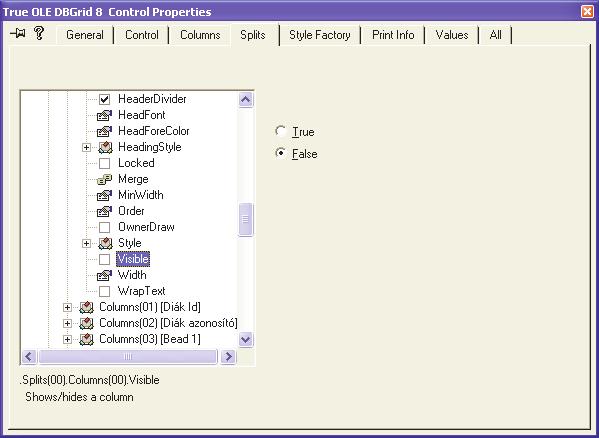Select the True radio button
This screenshot has width=599, height=438.
coord(281,131)
